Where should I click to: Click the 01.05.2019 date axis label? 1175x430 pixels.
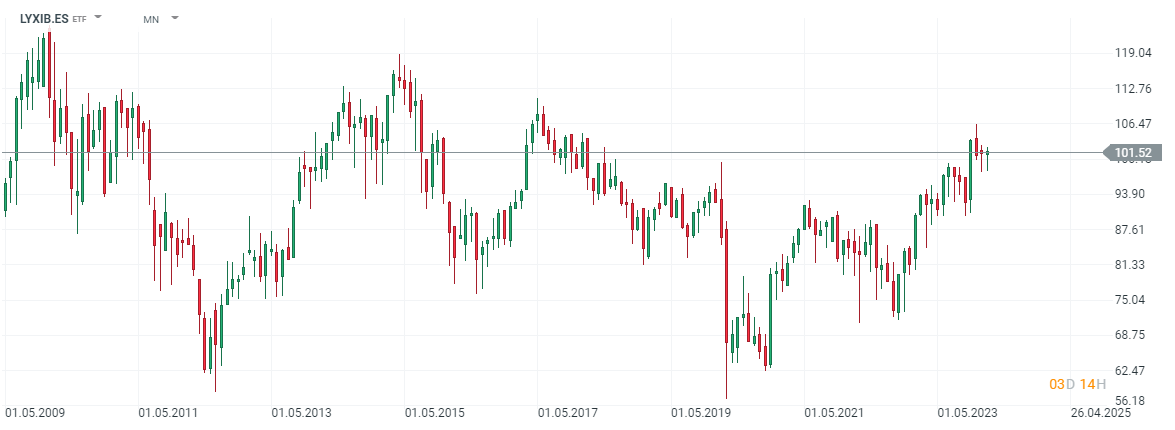click(x=702, y=412)
